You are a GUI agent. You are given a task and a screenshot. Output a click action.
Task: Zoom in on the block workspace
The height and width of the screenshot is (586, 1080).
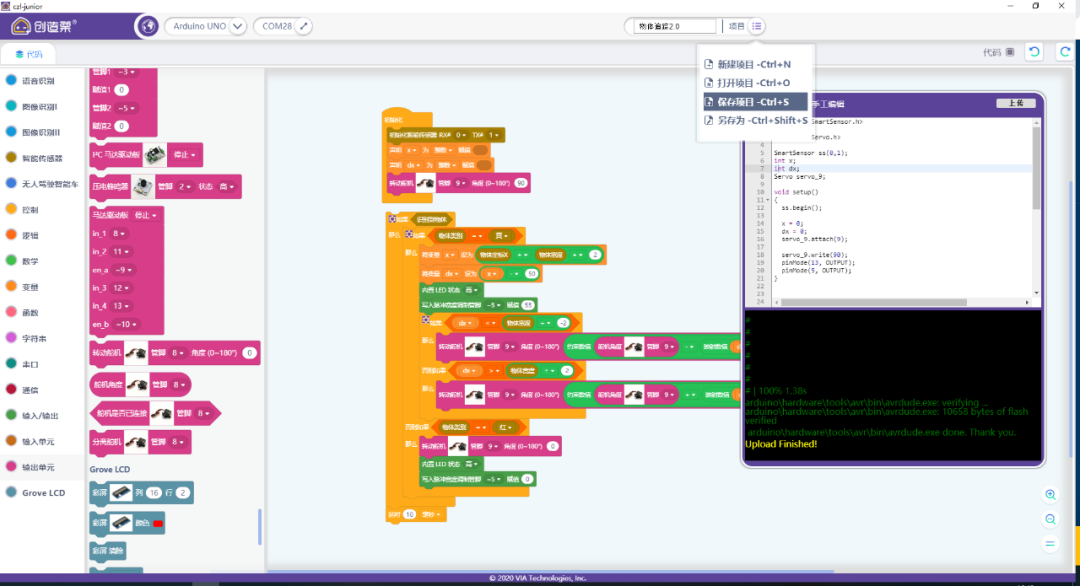click(x=1050, y=495)
